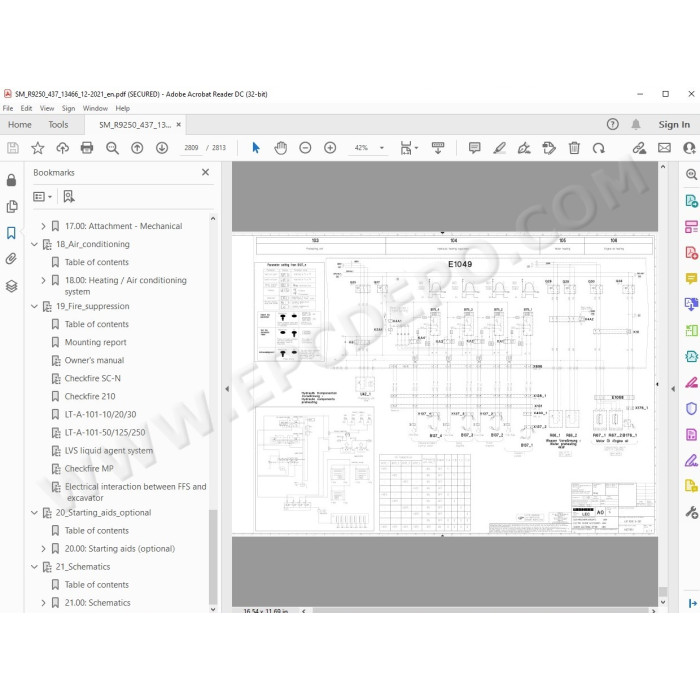
Task: Open Find text magnifier in toolbar
Action: [x=112, y=148]
